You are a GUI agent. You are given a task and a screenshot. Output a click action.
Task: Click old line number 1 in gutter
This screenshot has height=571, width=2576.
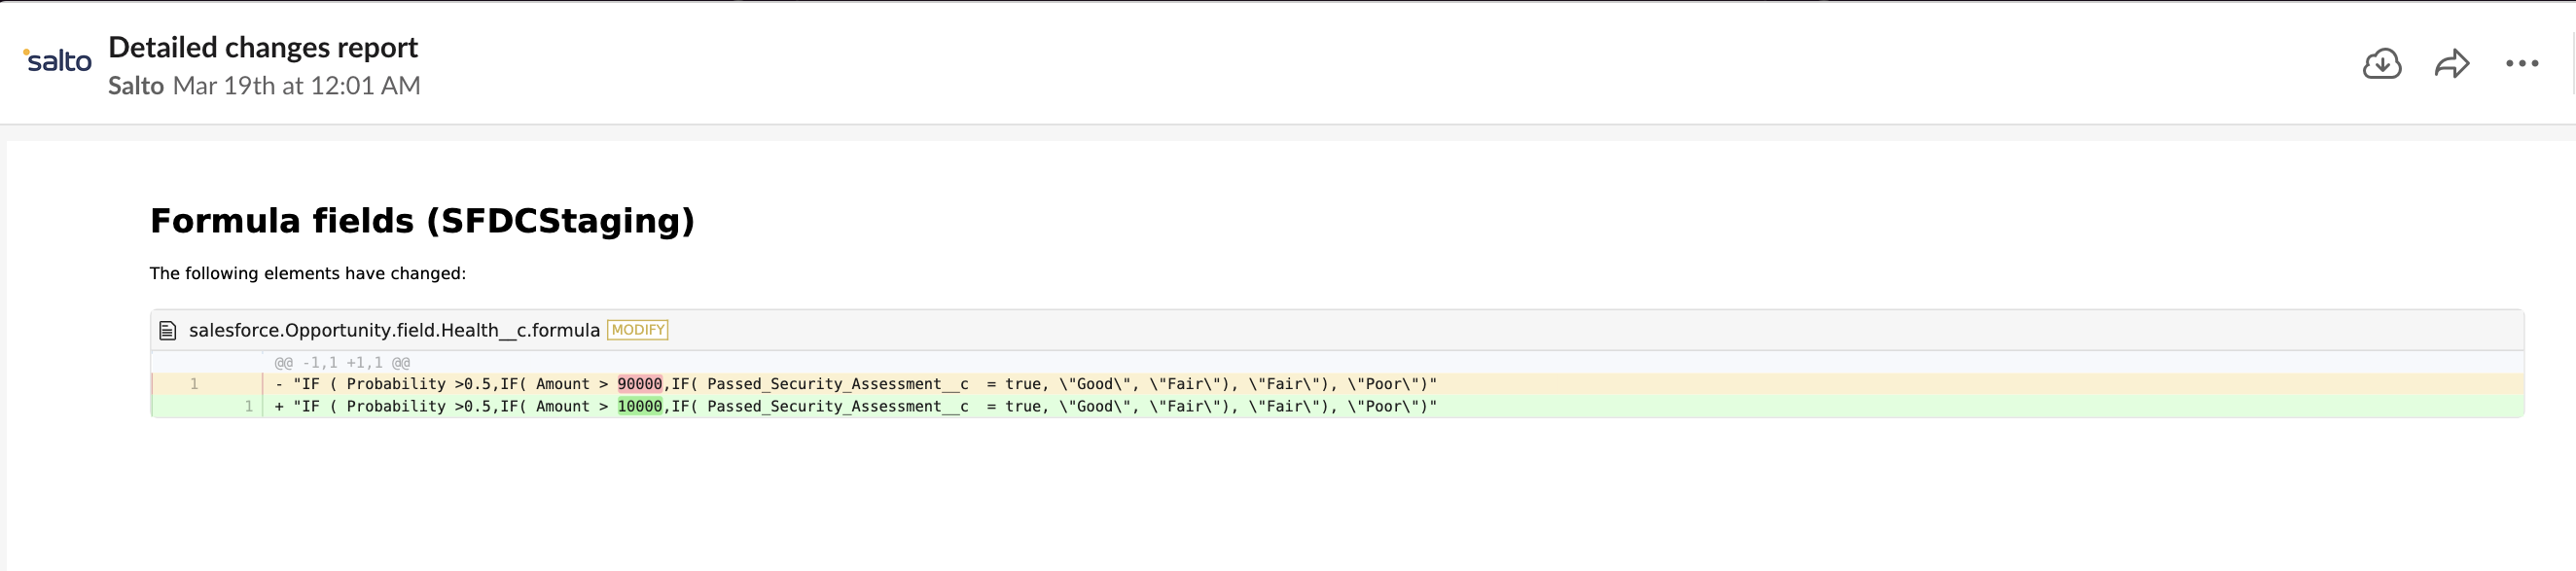coord(194,384)
